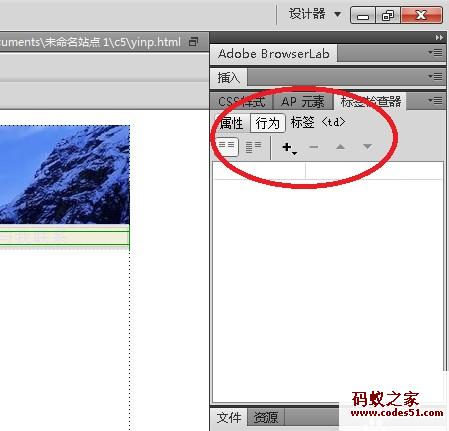Screen dimensions: 449x431
Task: Click the minus remove event button
Action: (x=313, y=147)
